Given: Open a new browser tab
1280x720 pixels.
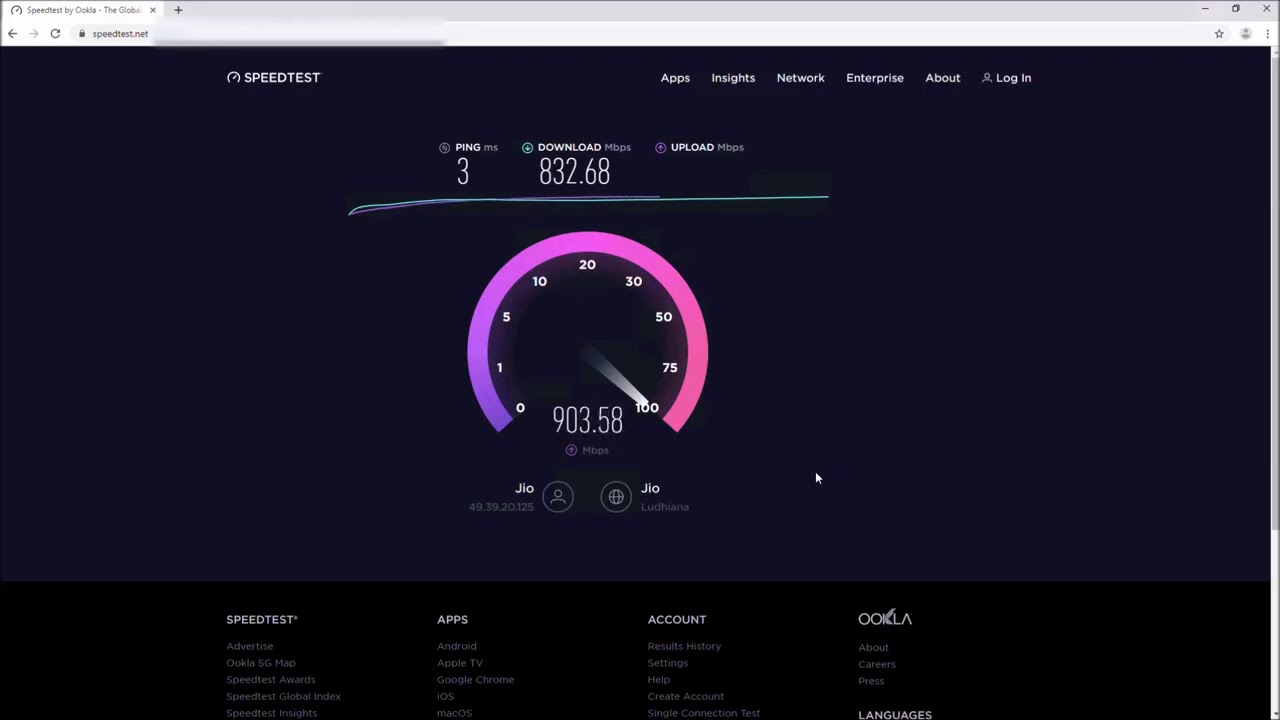Looking at the screenshot, I should tap(178, 10).
